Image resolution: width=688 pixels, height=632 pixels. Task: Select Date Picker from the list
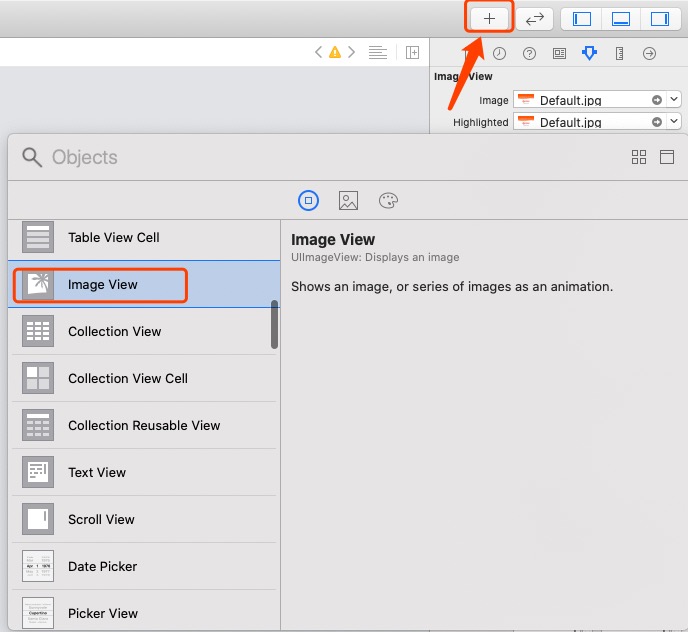[103, 566]
